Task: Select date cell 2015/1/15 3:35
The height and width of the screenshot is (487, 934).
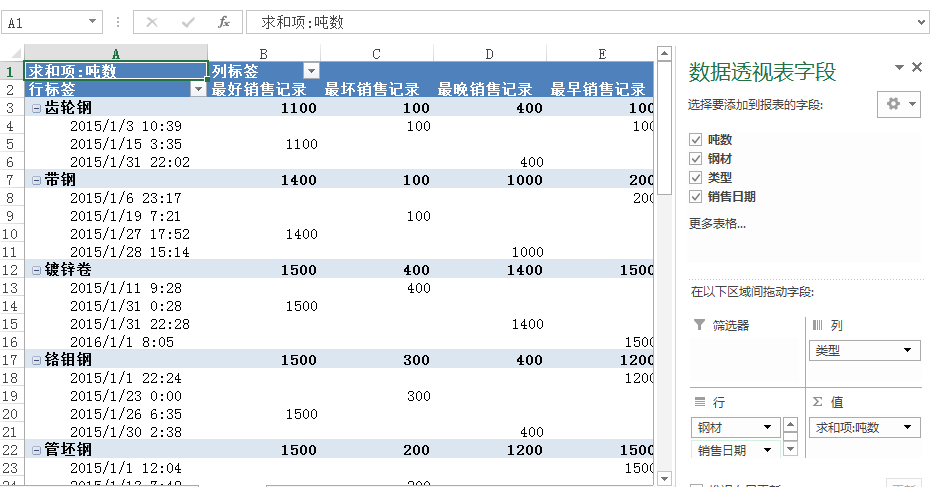Action: click(x=126, y=144)
